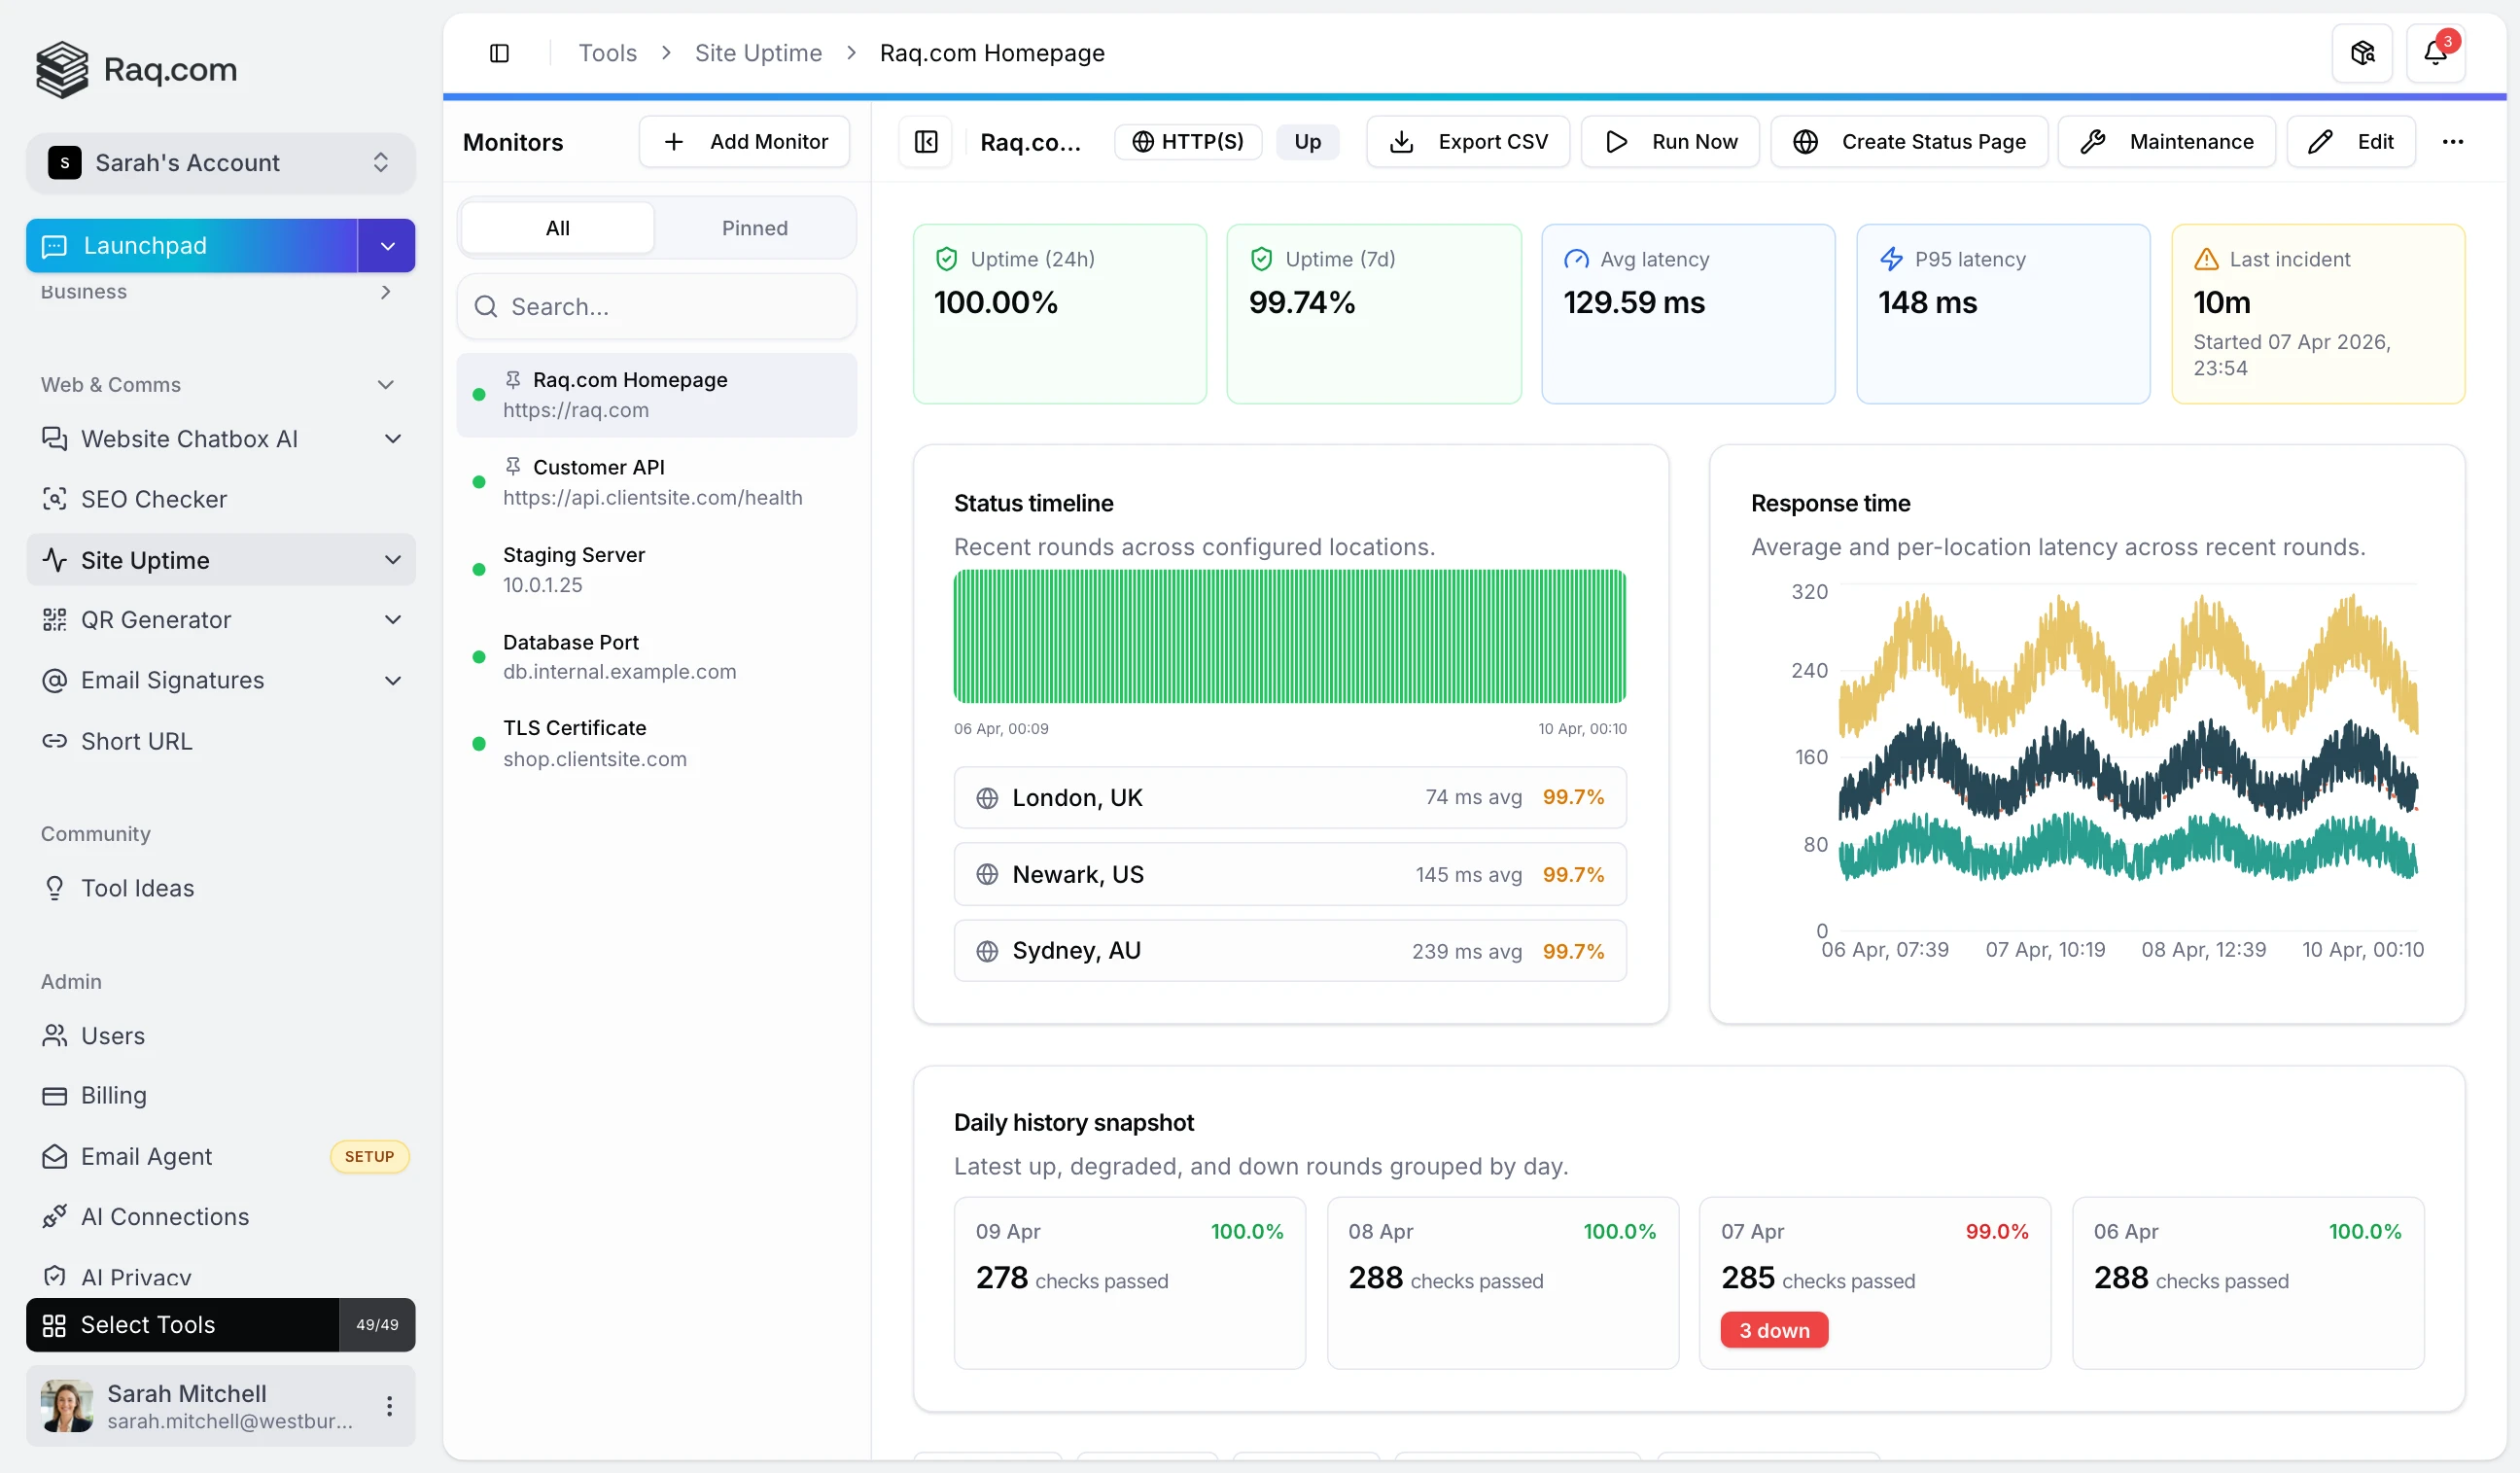Switch to the All monitors tab

556,227
